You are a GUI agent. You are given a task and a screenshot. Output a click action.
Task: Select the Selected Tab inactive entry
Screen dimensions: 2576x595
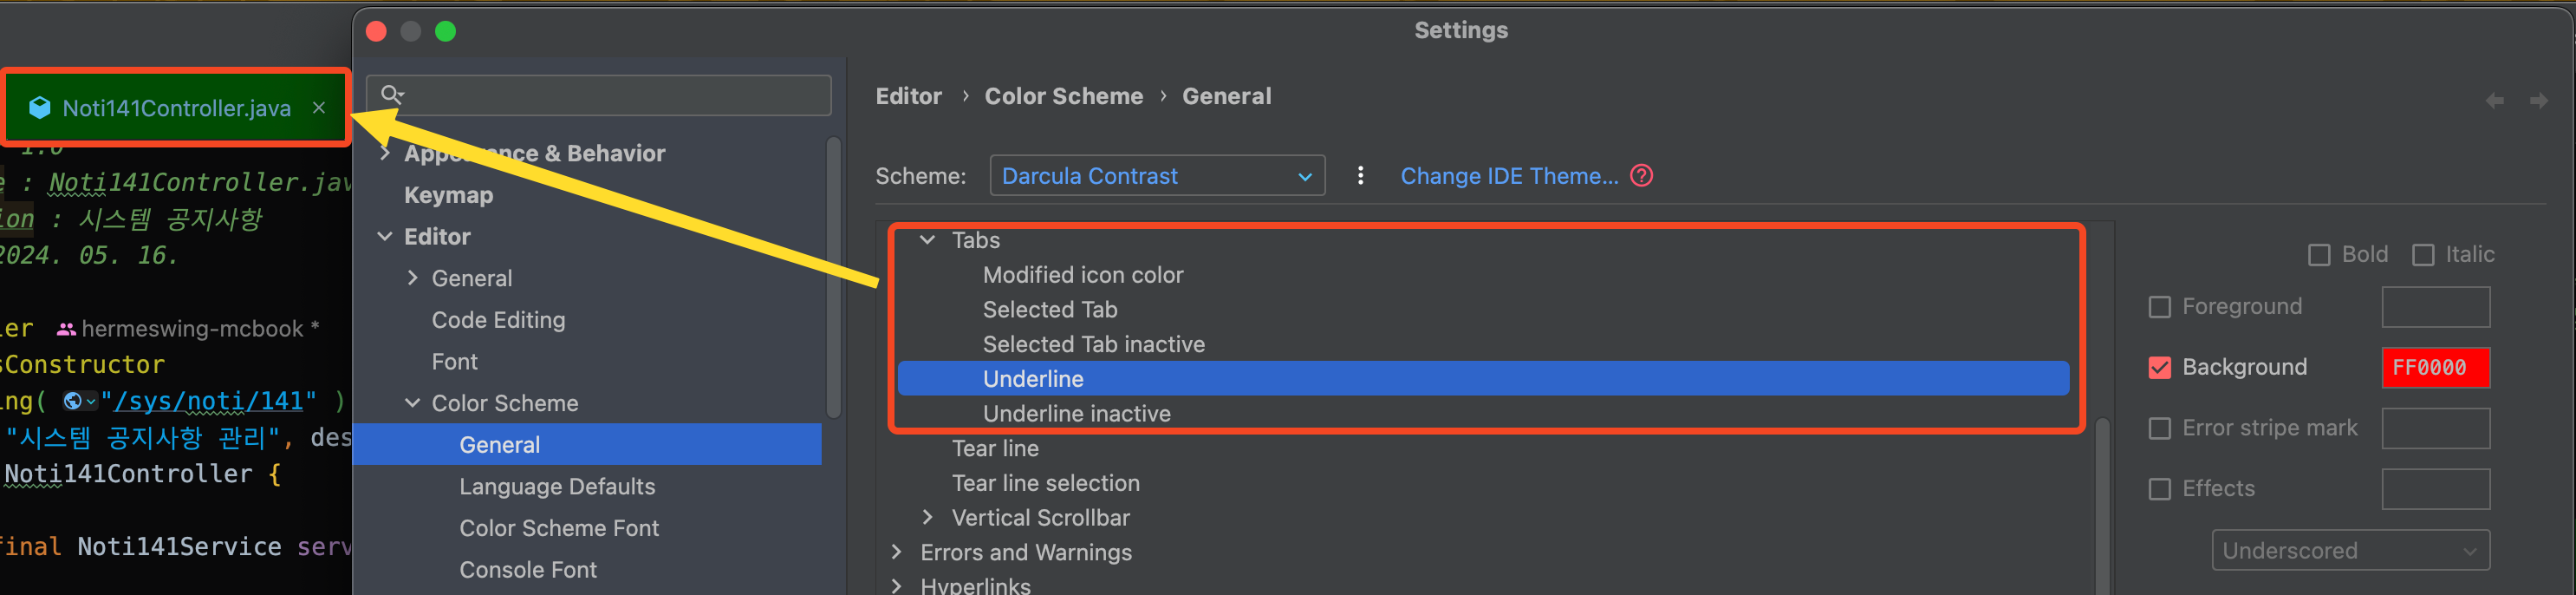[1093, 344]
